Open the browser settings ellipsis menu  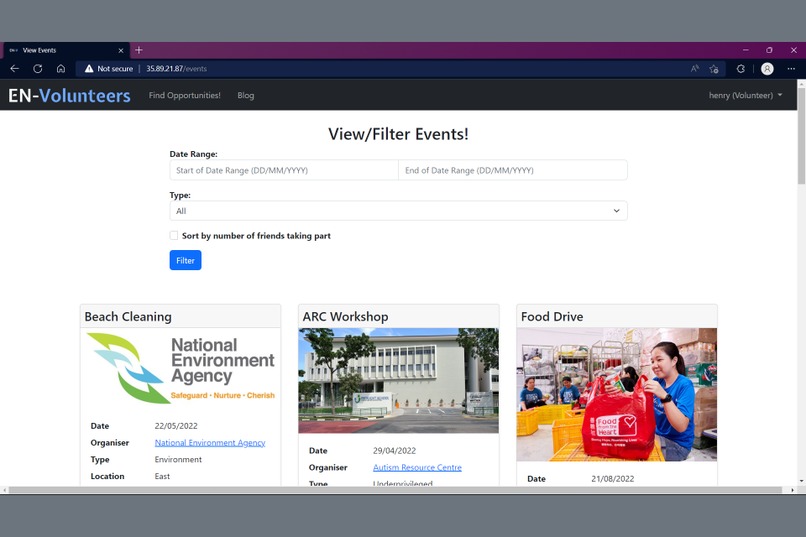pyautogui.click(x=791, y=68)
